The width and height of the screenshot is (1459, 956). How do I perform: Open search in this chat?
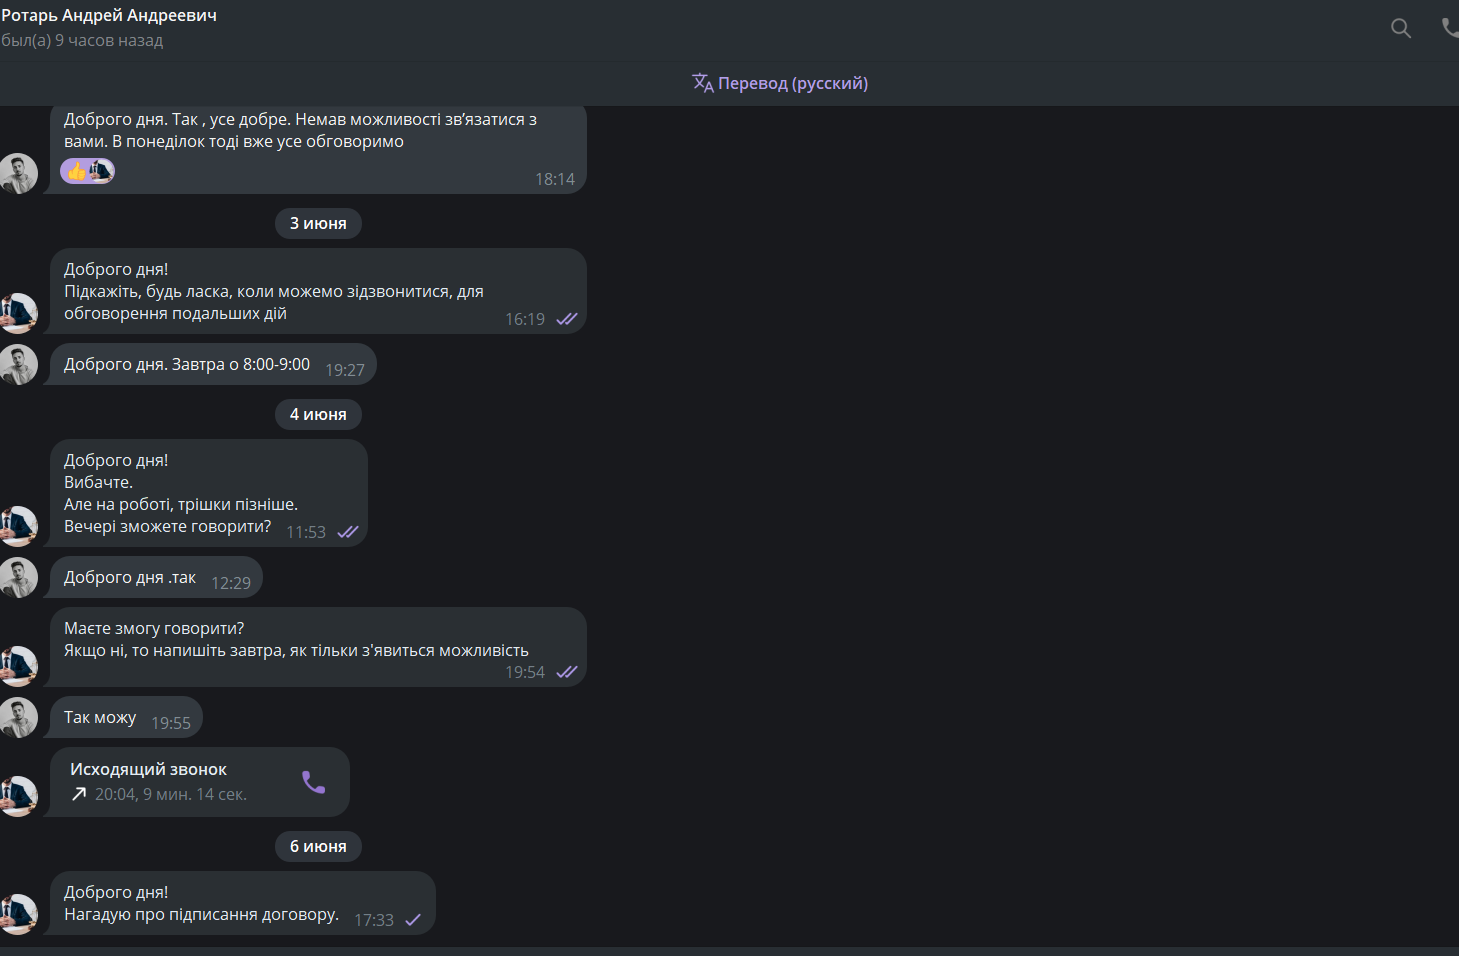pyautogui.click(x=1401, y=28)
